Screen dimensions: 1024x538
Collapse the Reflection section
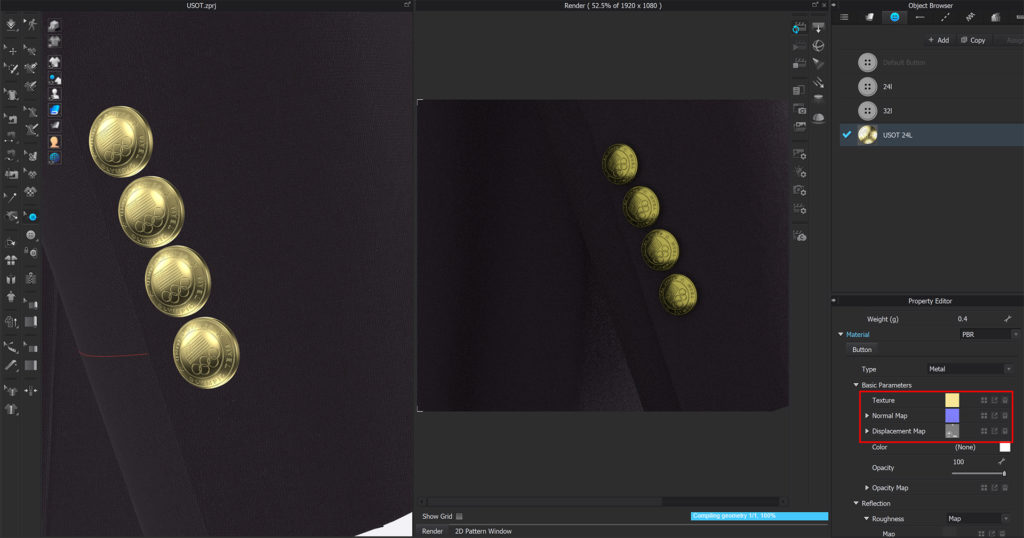[x=856, y=503]
